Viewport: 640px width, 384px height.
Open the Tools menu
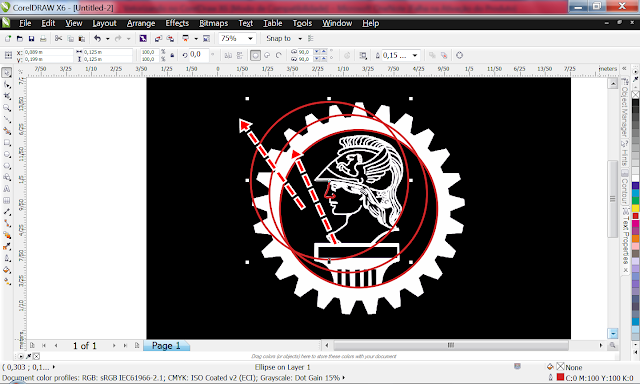[302, 23]
